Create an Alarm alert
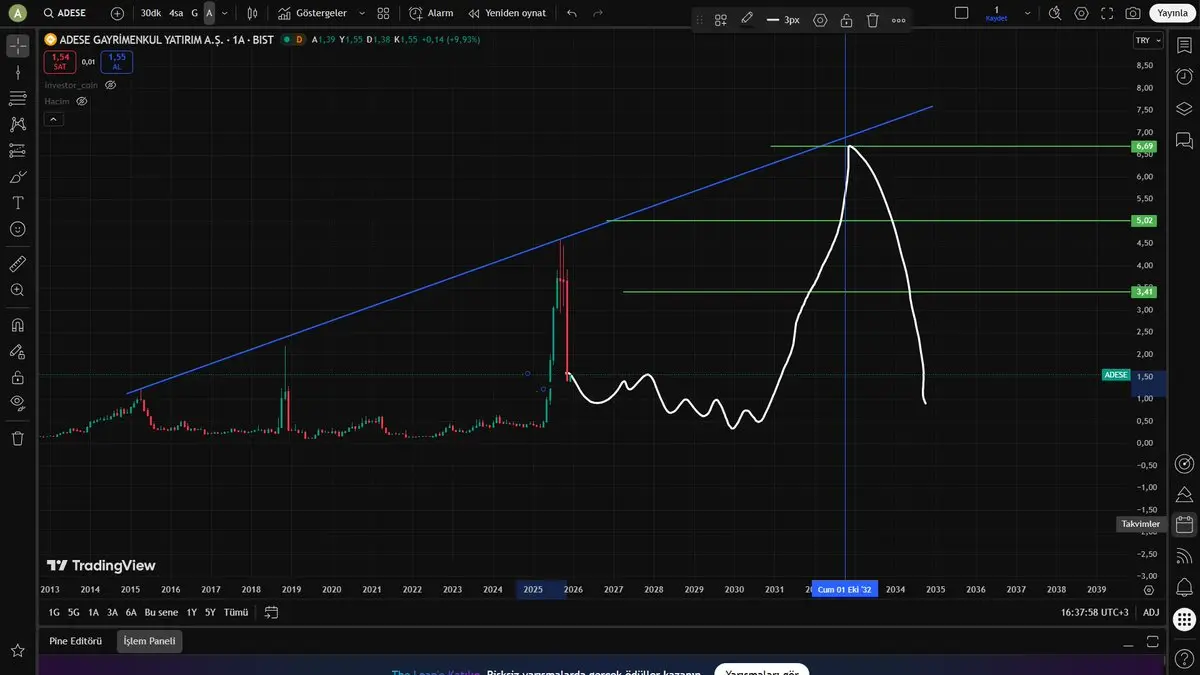Screen dimensions: 1200x675 (431, 13)
